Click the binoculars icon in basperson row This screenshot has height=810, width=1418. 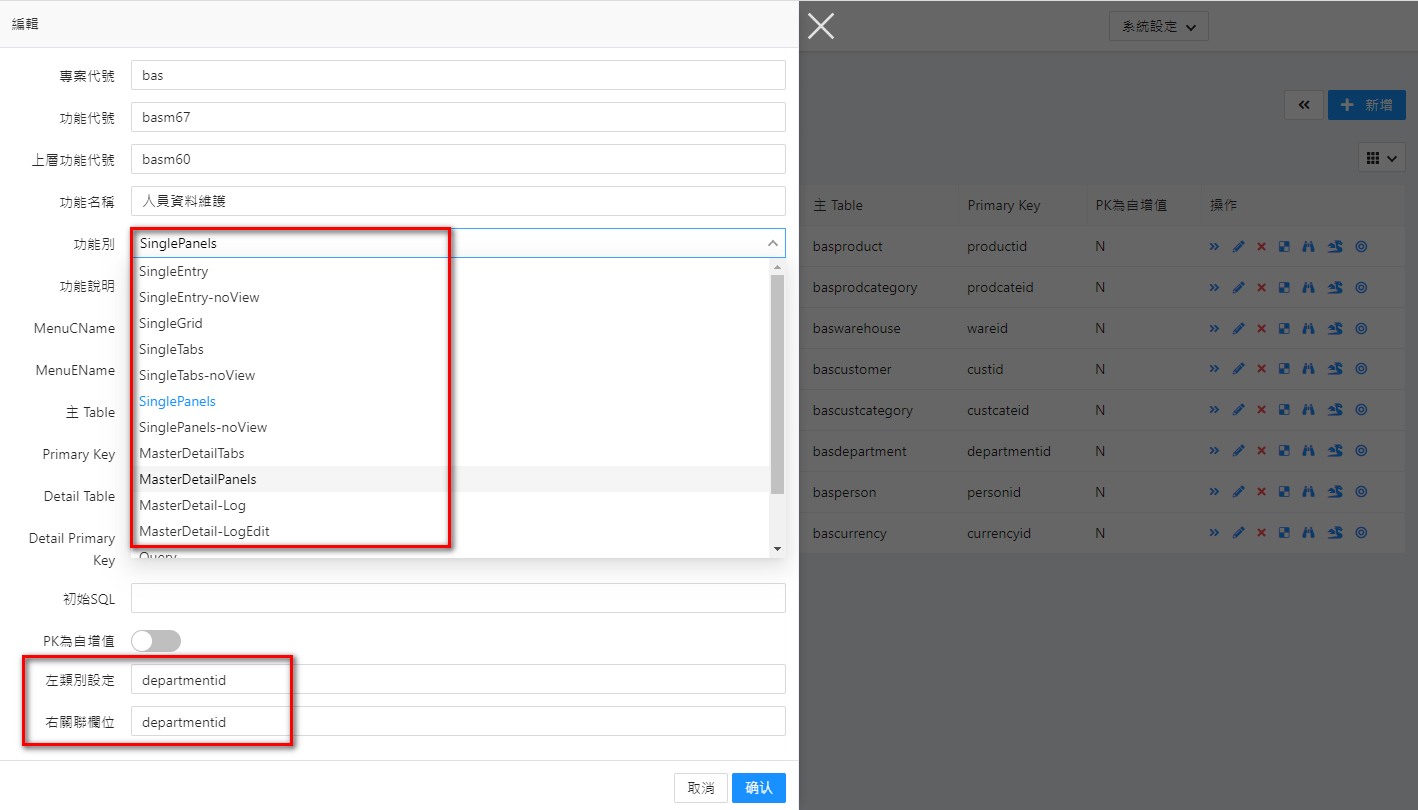[1308, 492]
